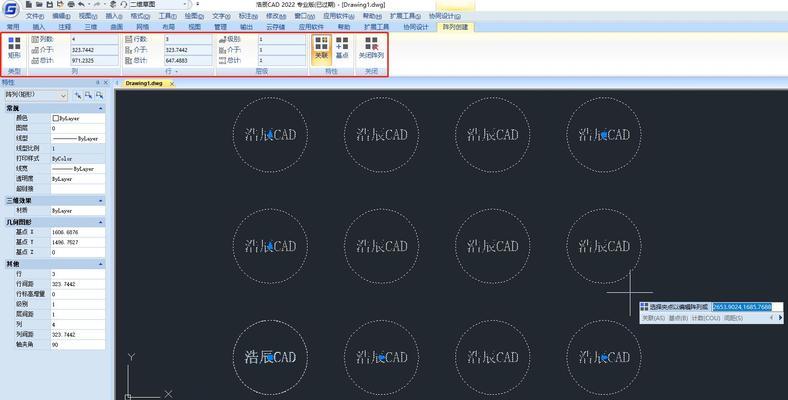Choose the 基点(B) prompt option
Viewport: 788px width, 400px height.
pos(678,318)
